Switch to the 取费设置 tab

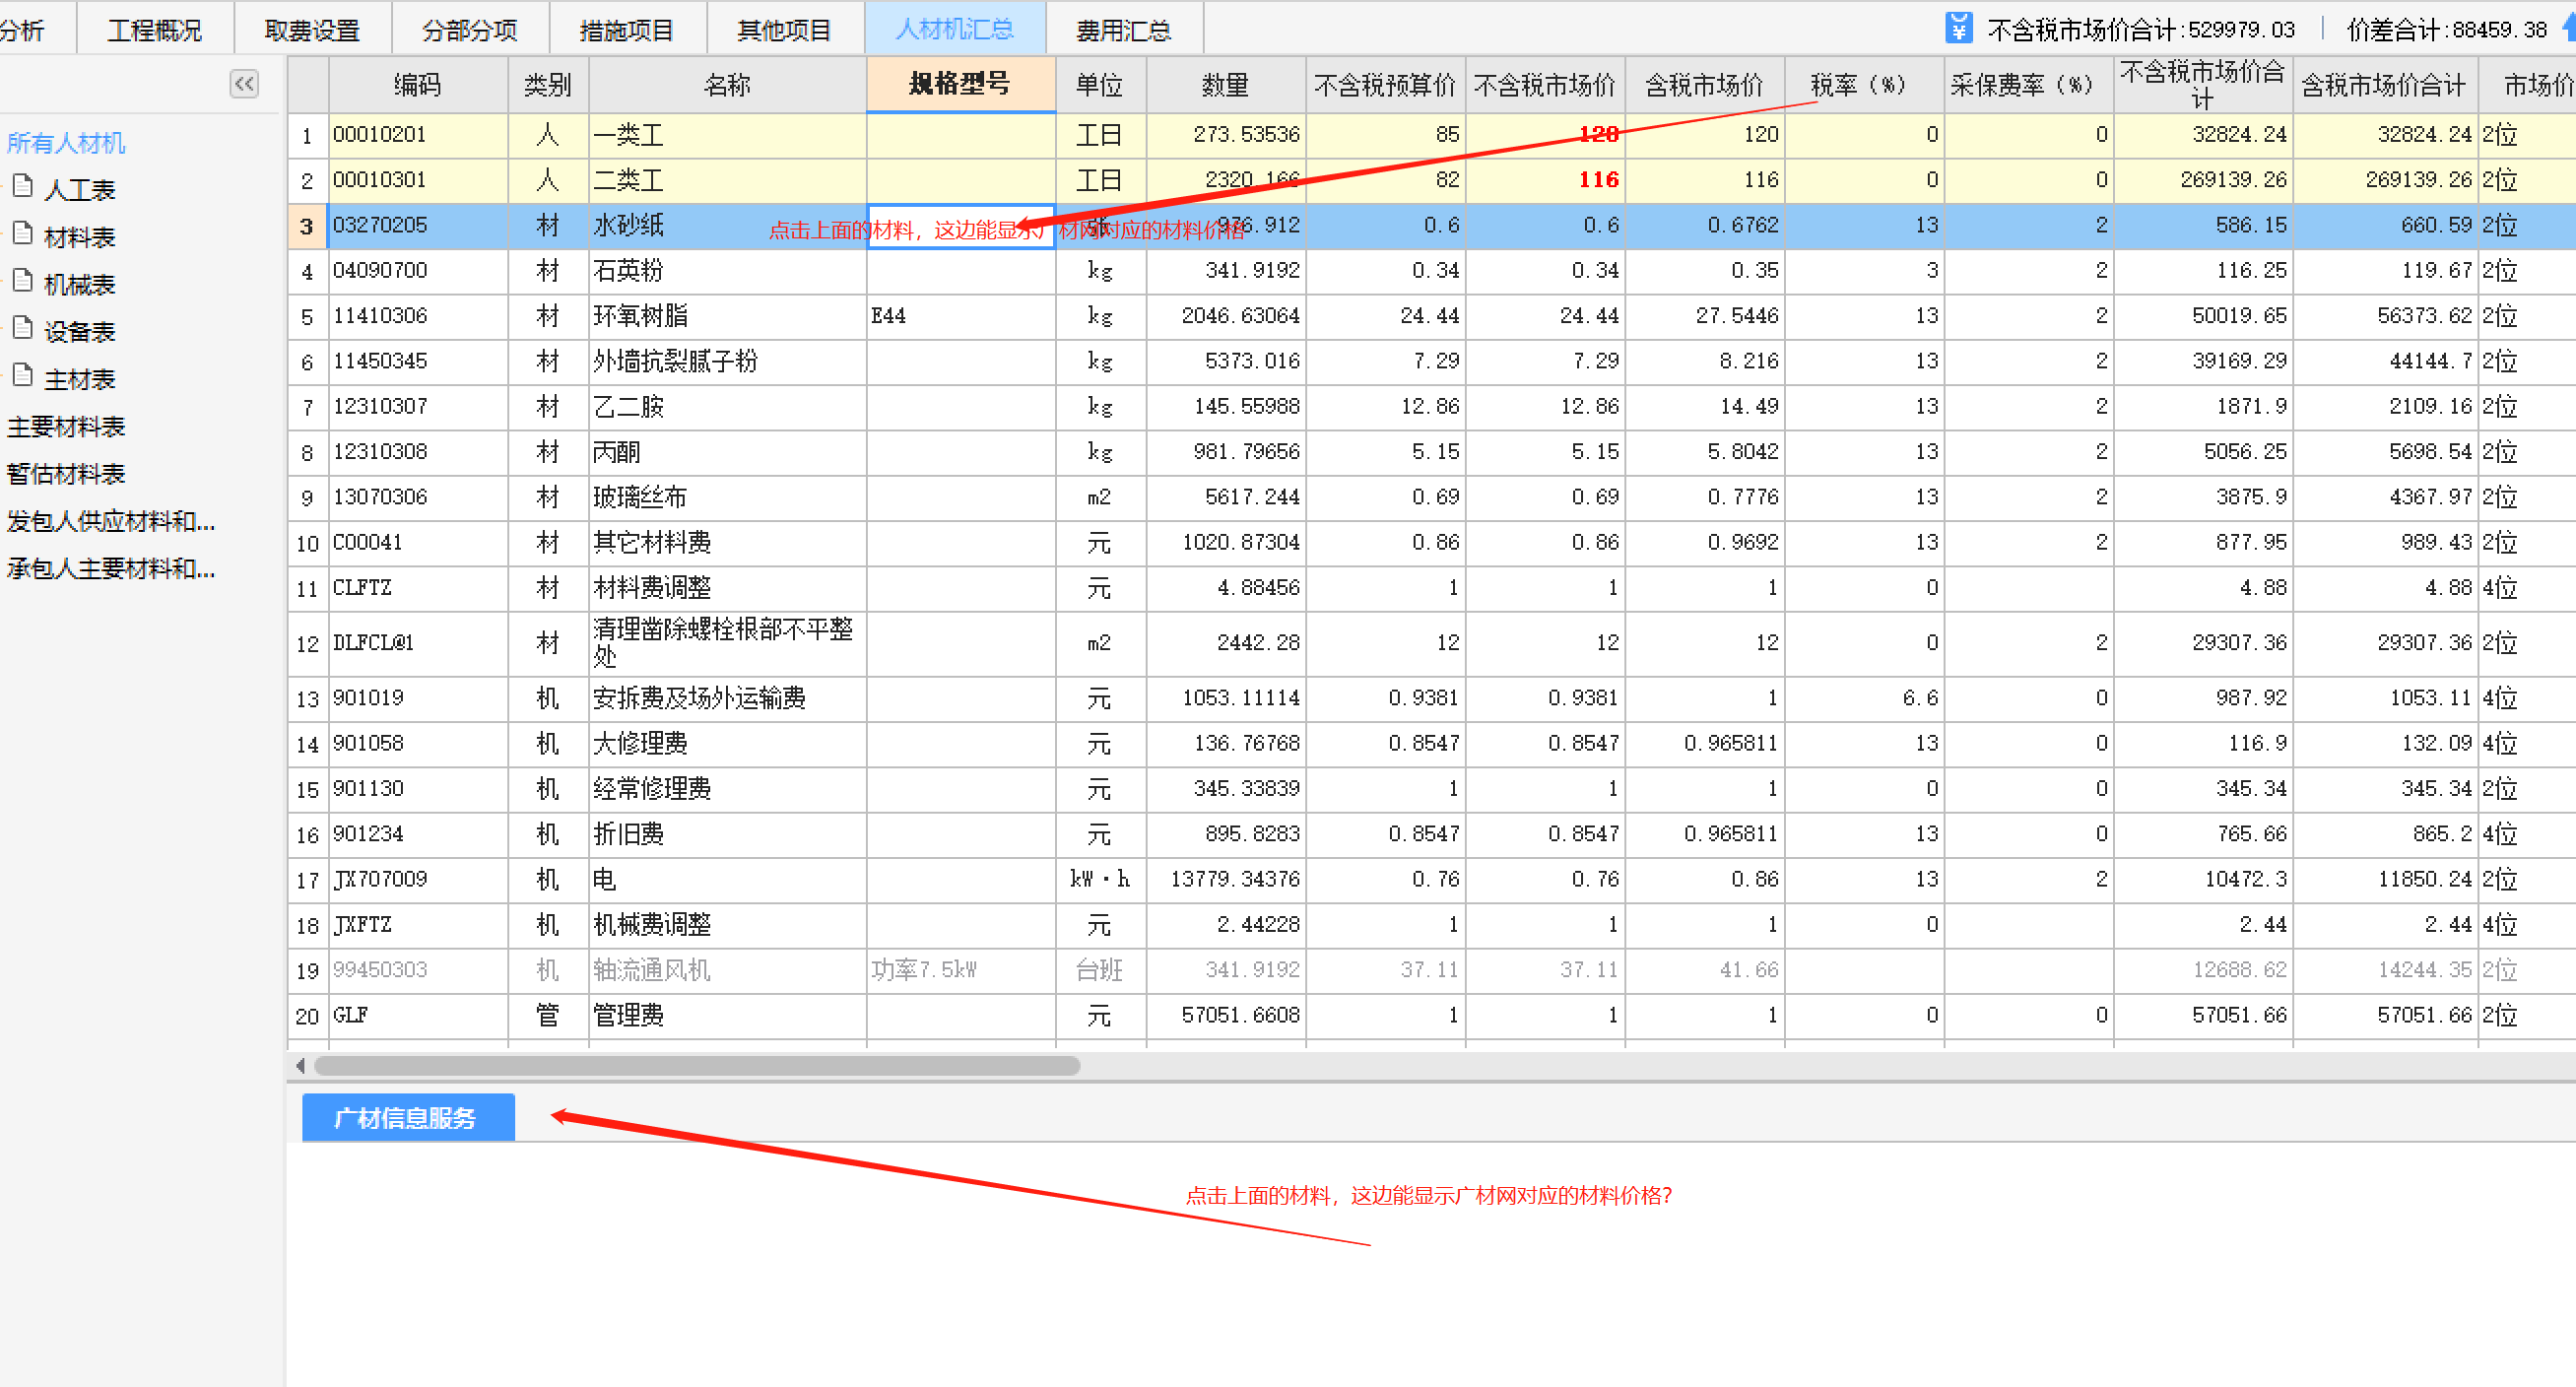click(x=313, y=30)
